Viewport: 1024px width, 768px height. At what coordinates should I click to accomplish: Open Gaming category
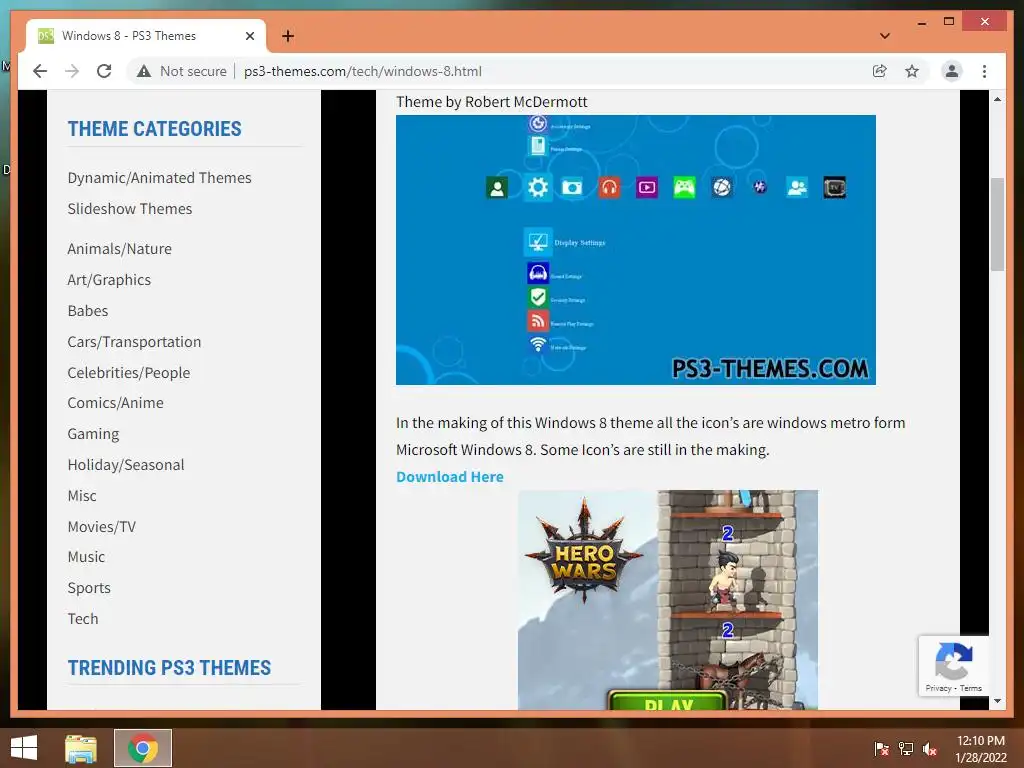tap(93, 434)
